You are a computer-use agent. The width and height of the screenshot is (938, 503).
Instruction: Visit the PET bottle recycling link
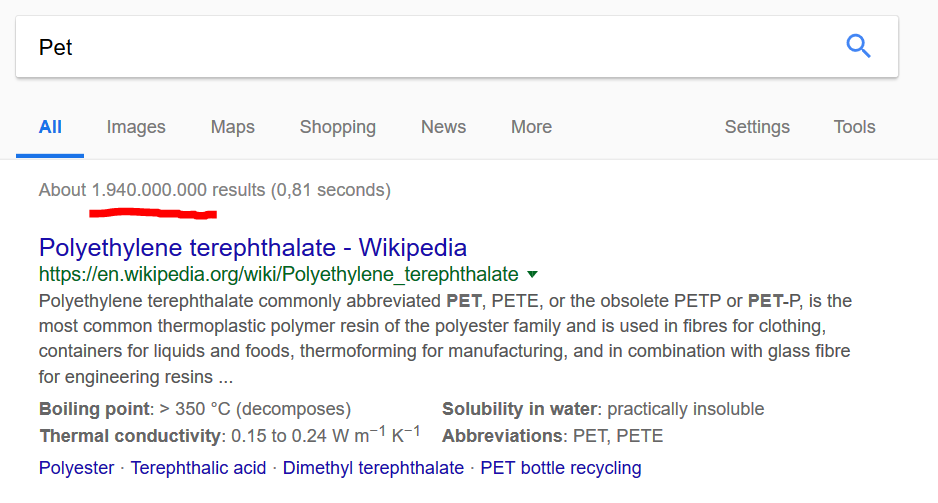point(561,468)
